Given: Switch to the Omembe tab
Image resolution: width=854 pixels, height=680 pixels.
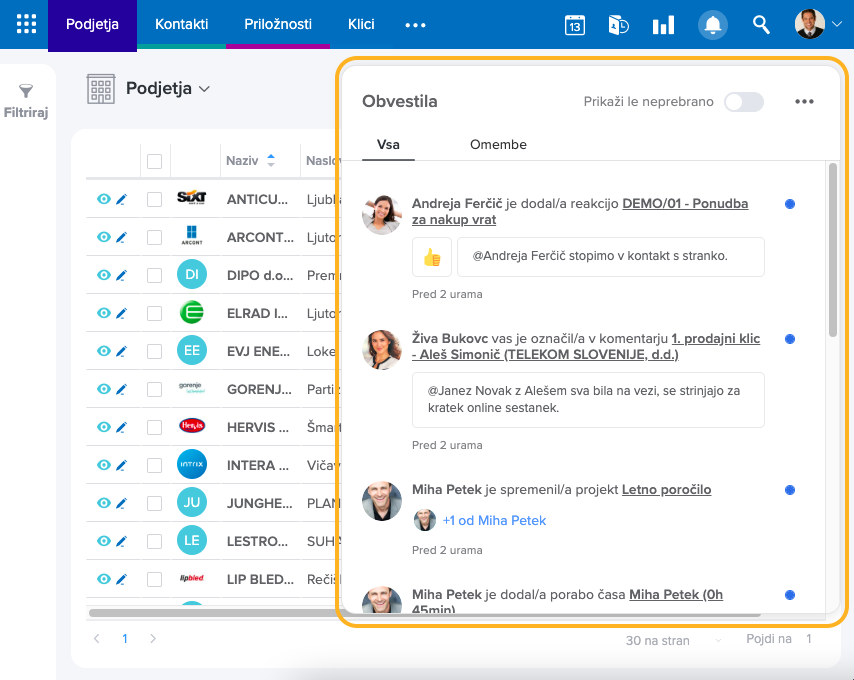Looking at the screenshot, I should point(498,144).
